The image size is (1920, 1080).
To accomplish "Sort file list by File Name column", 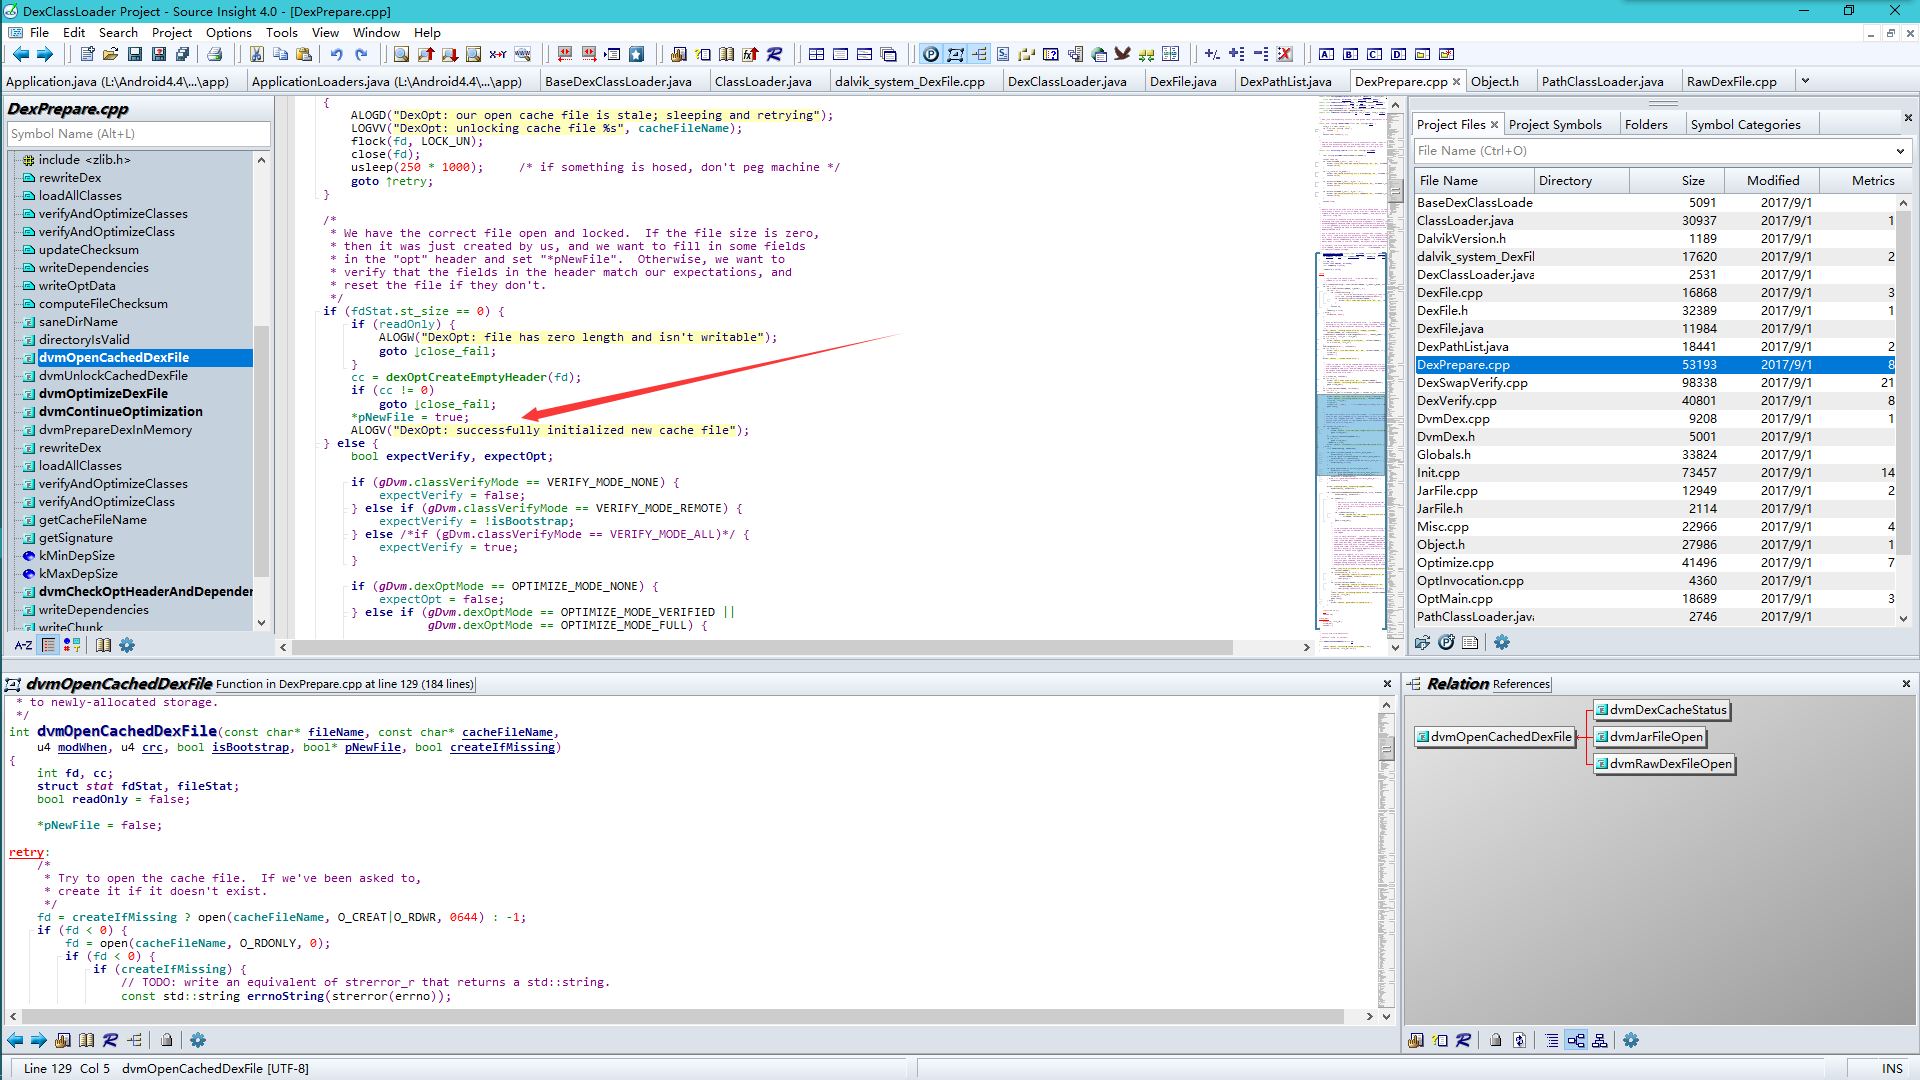I will tap(1474, 180).
